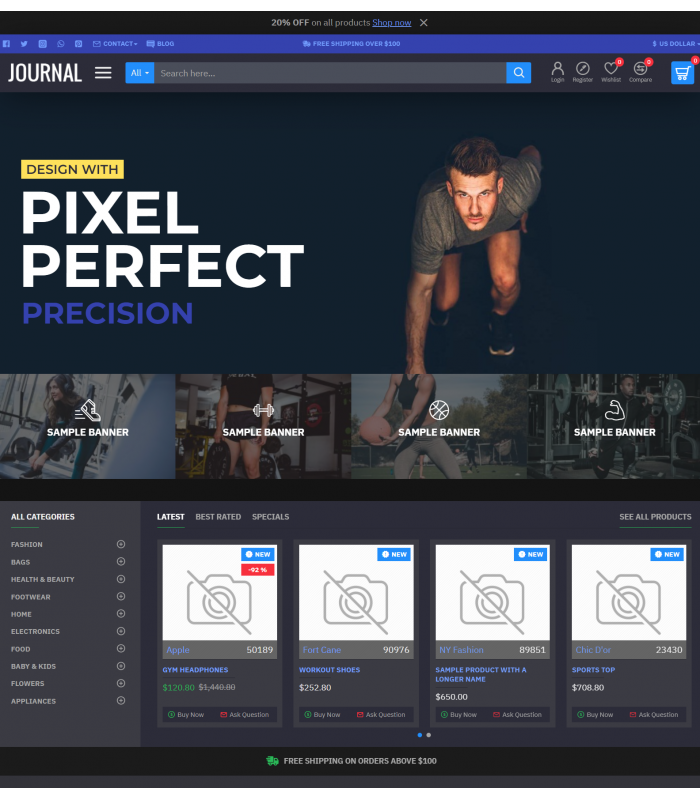Click the 'Shop now' link
Viewport: 700px width, 800px height.
(391, 22)
